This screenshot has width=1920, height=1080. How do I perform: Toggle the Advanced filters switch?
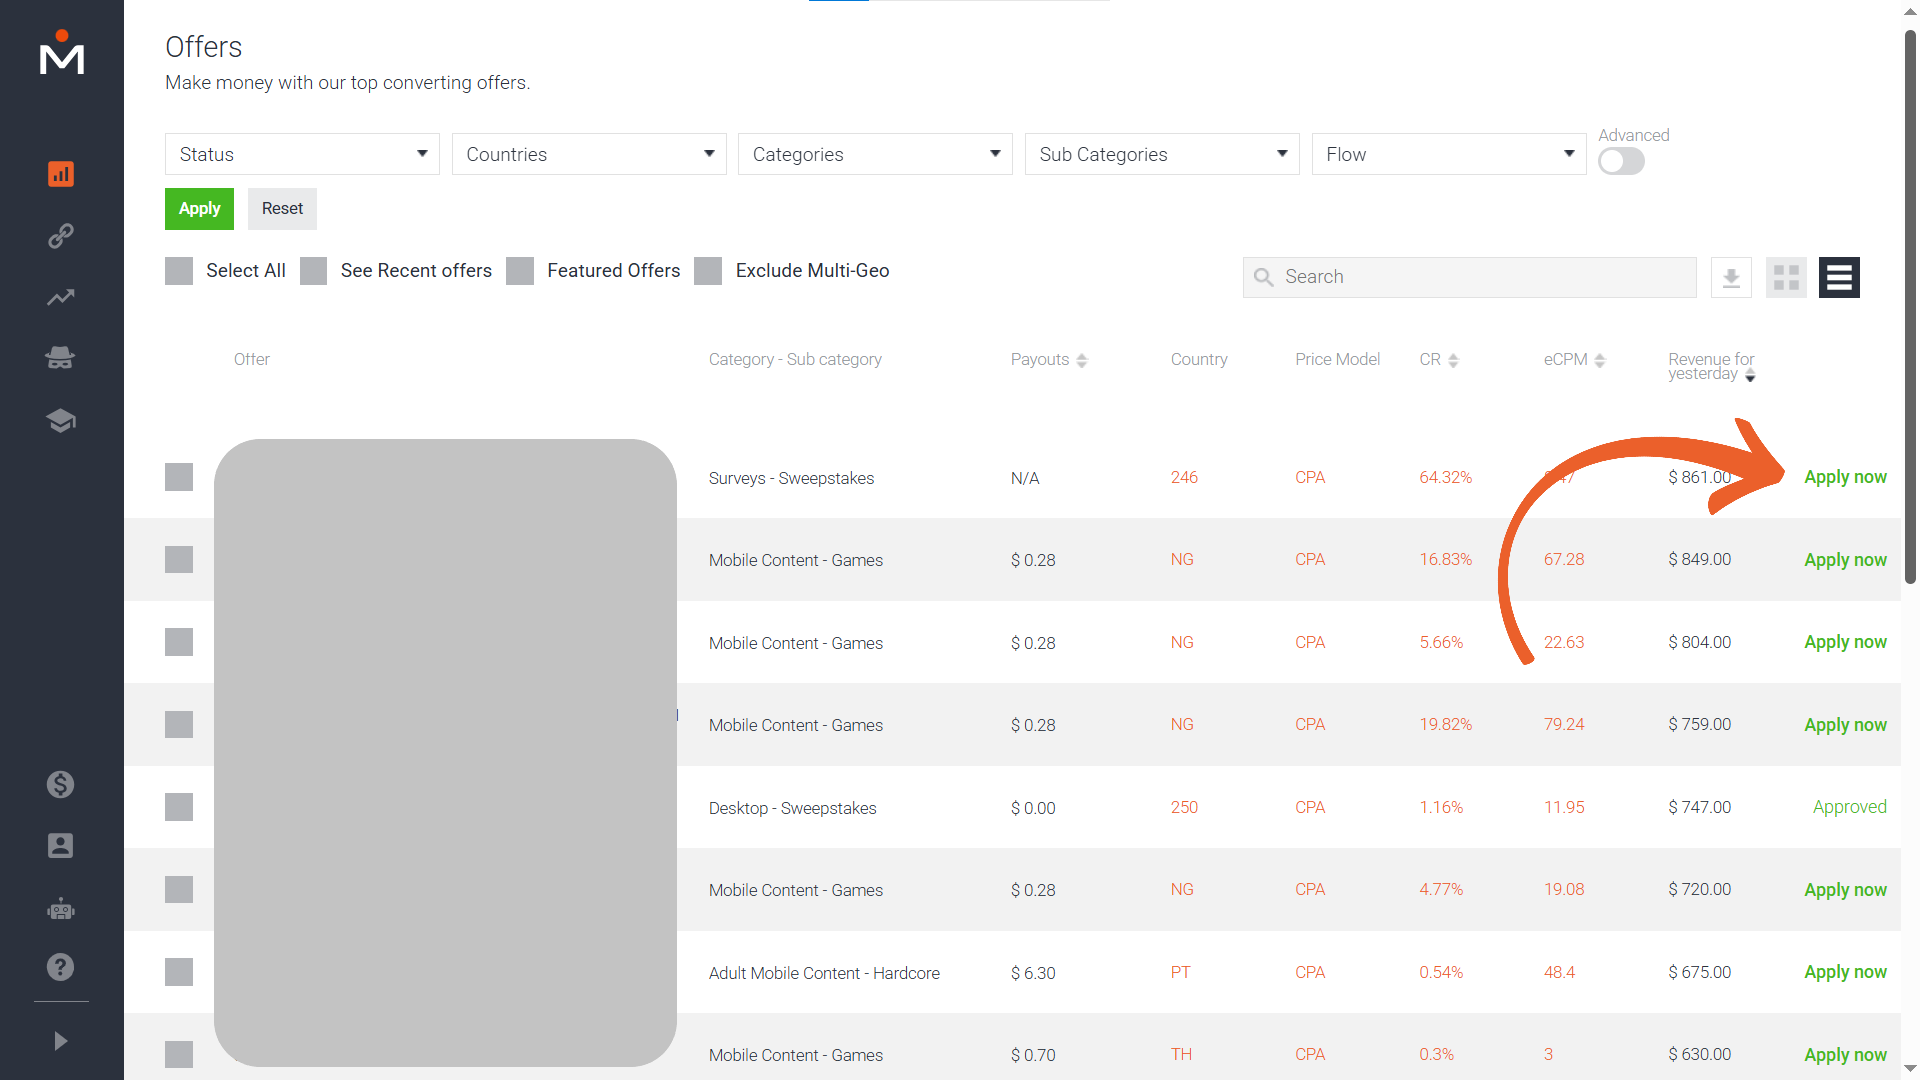click(x=1620, y=161)
